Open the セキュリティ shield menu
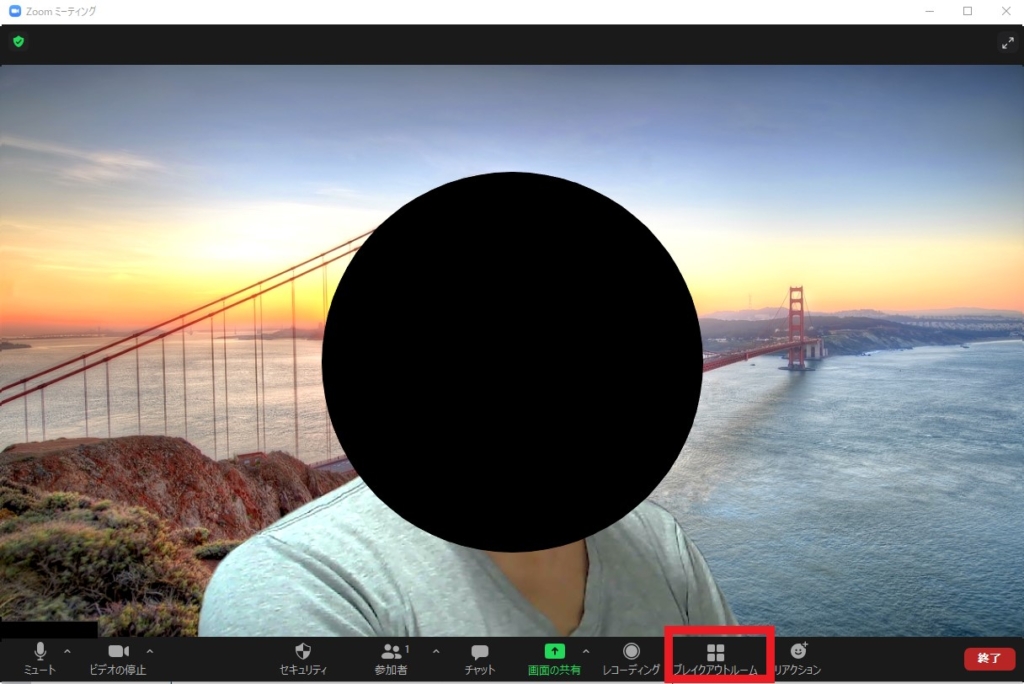The image size is (1024, 684). click(303, 659)
